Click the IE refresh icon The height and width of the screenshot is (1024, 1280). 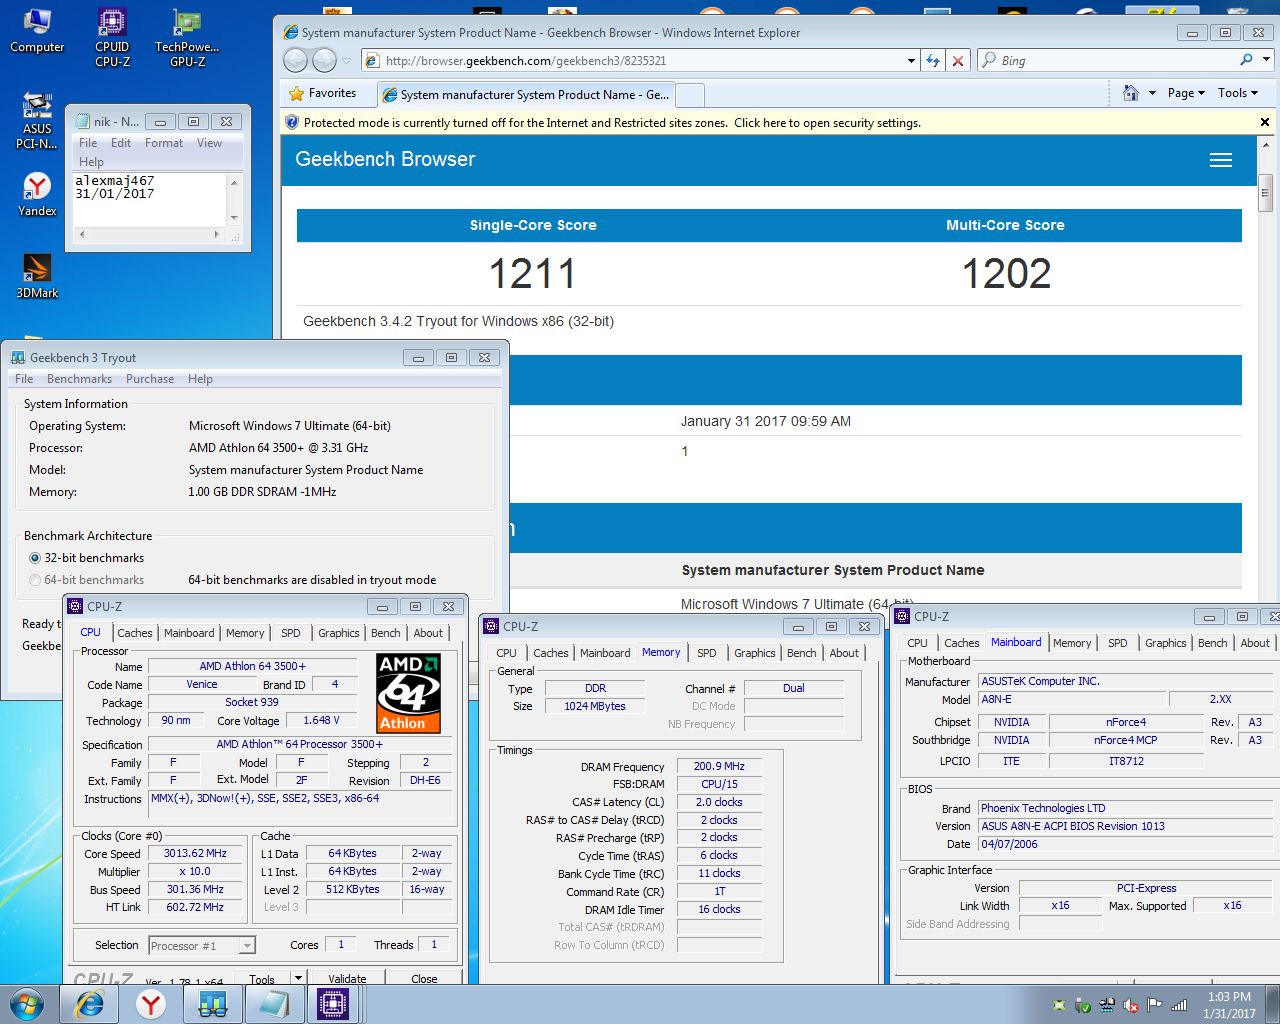[933, 61]
